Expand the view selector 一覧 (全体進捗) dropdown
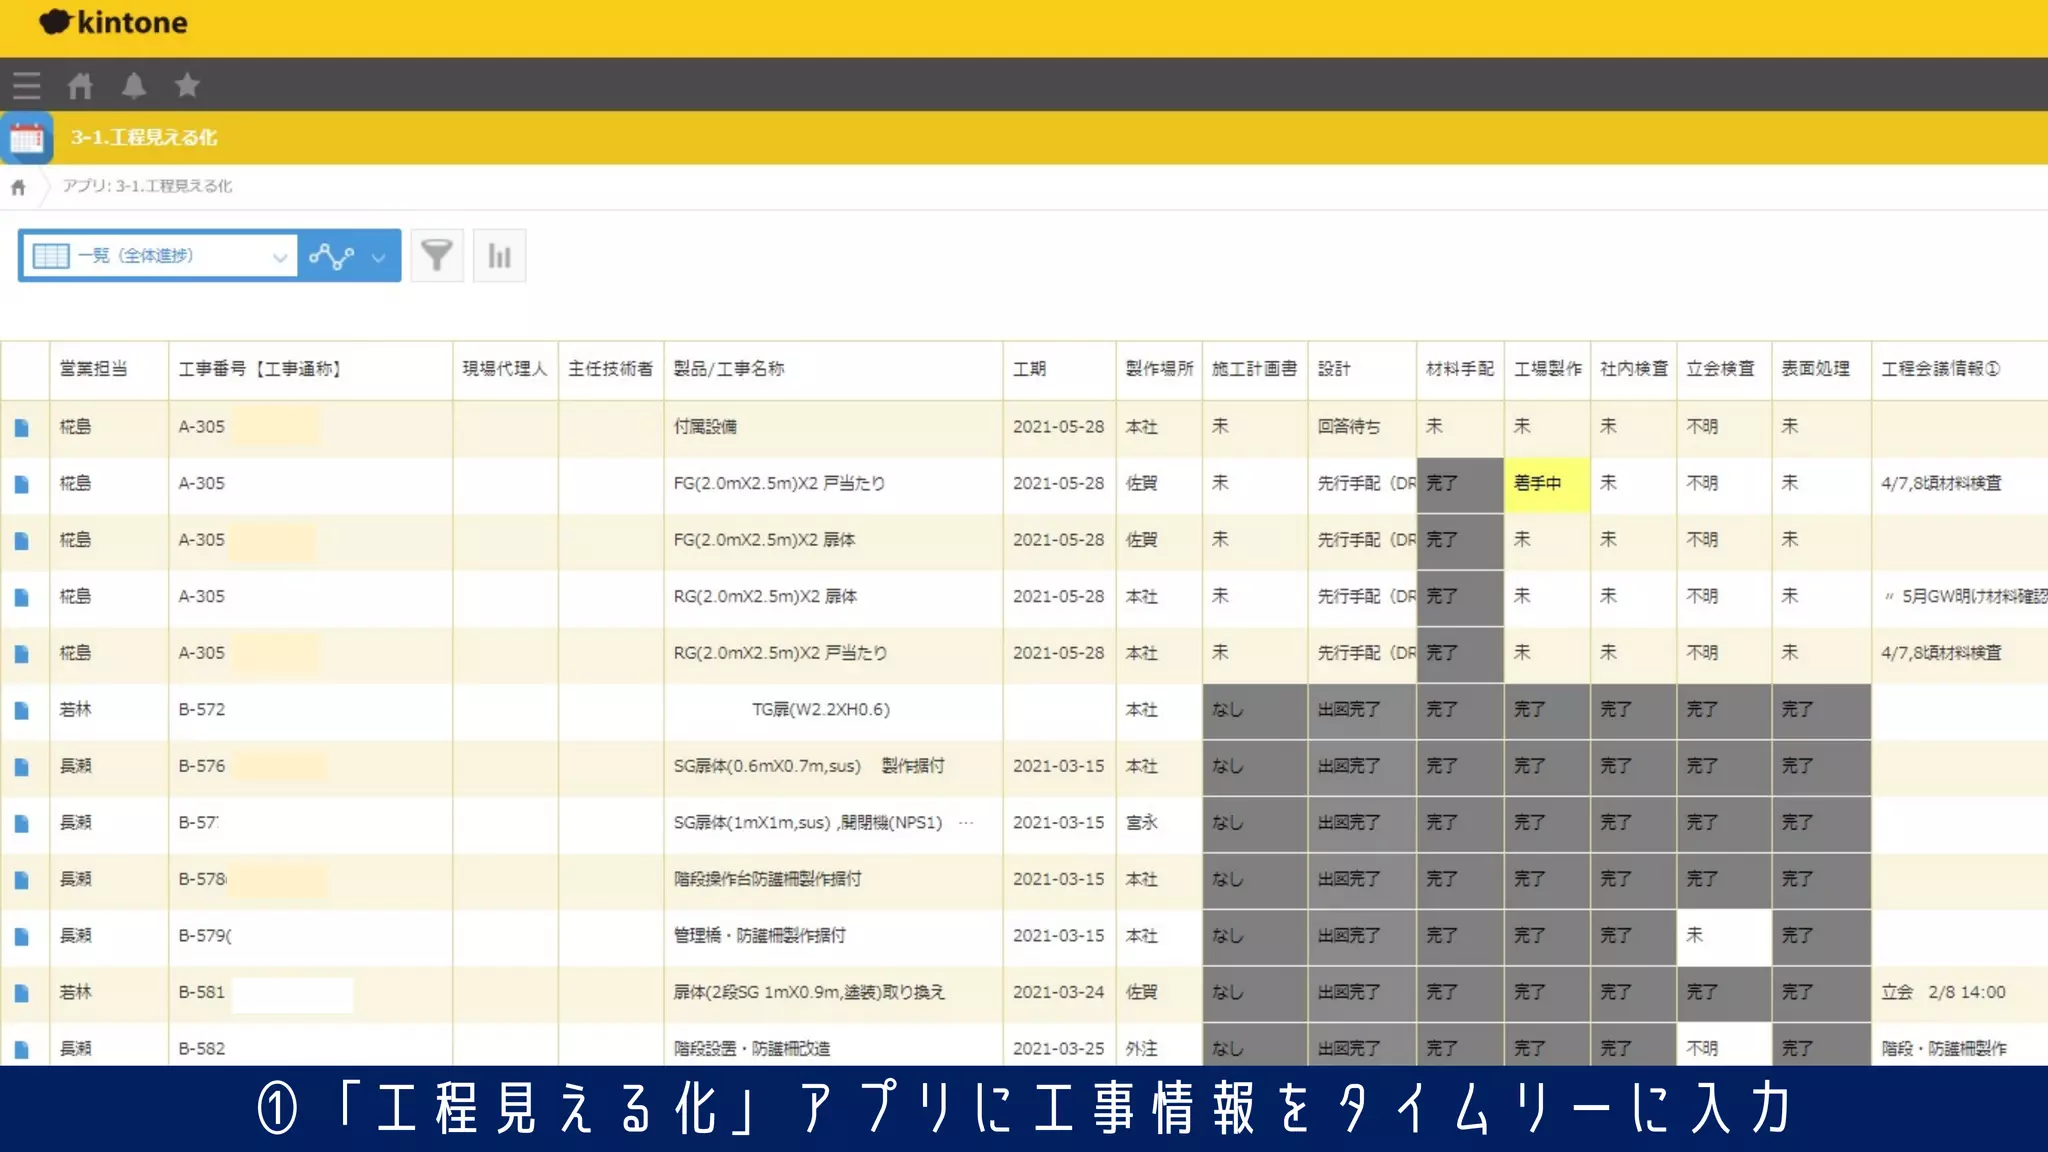 click(x=158, y=256)
